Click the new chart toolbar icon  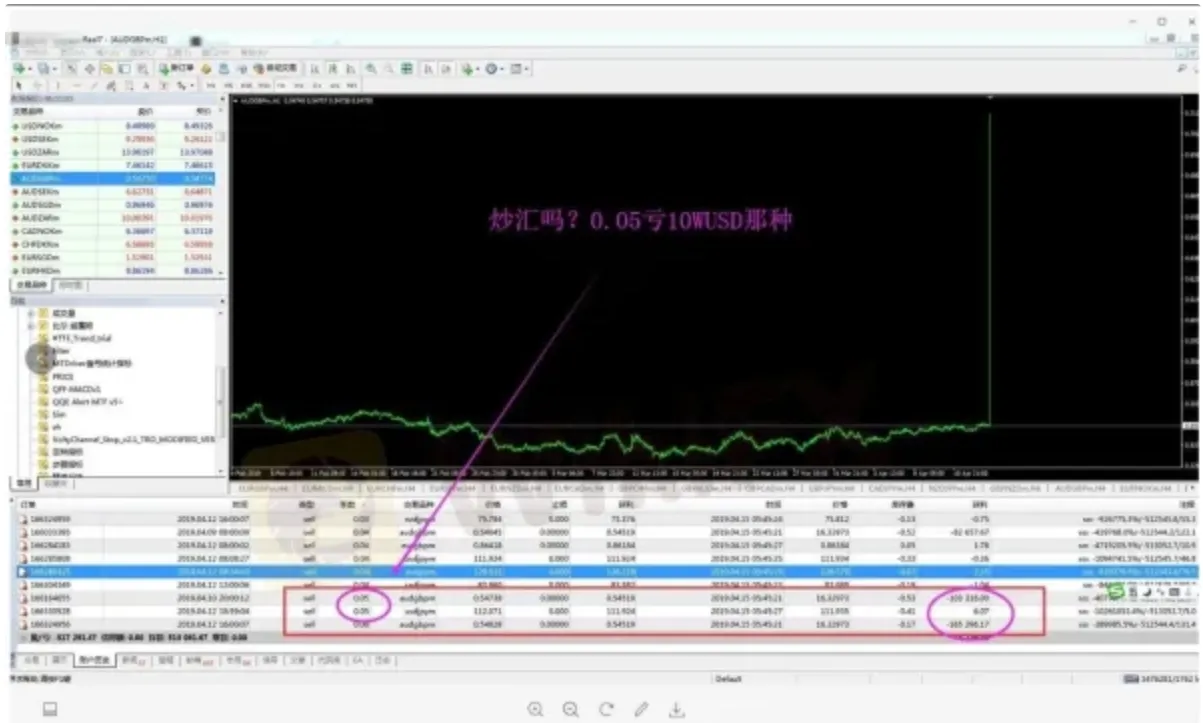point(20,68)
